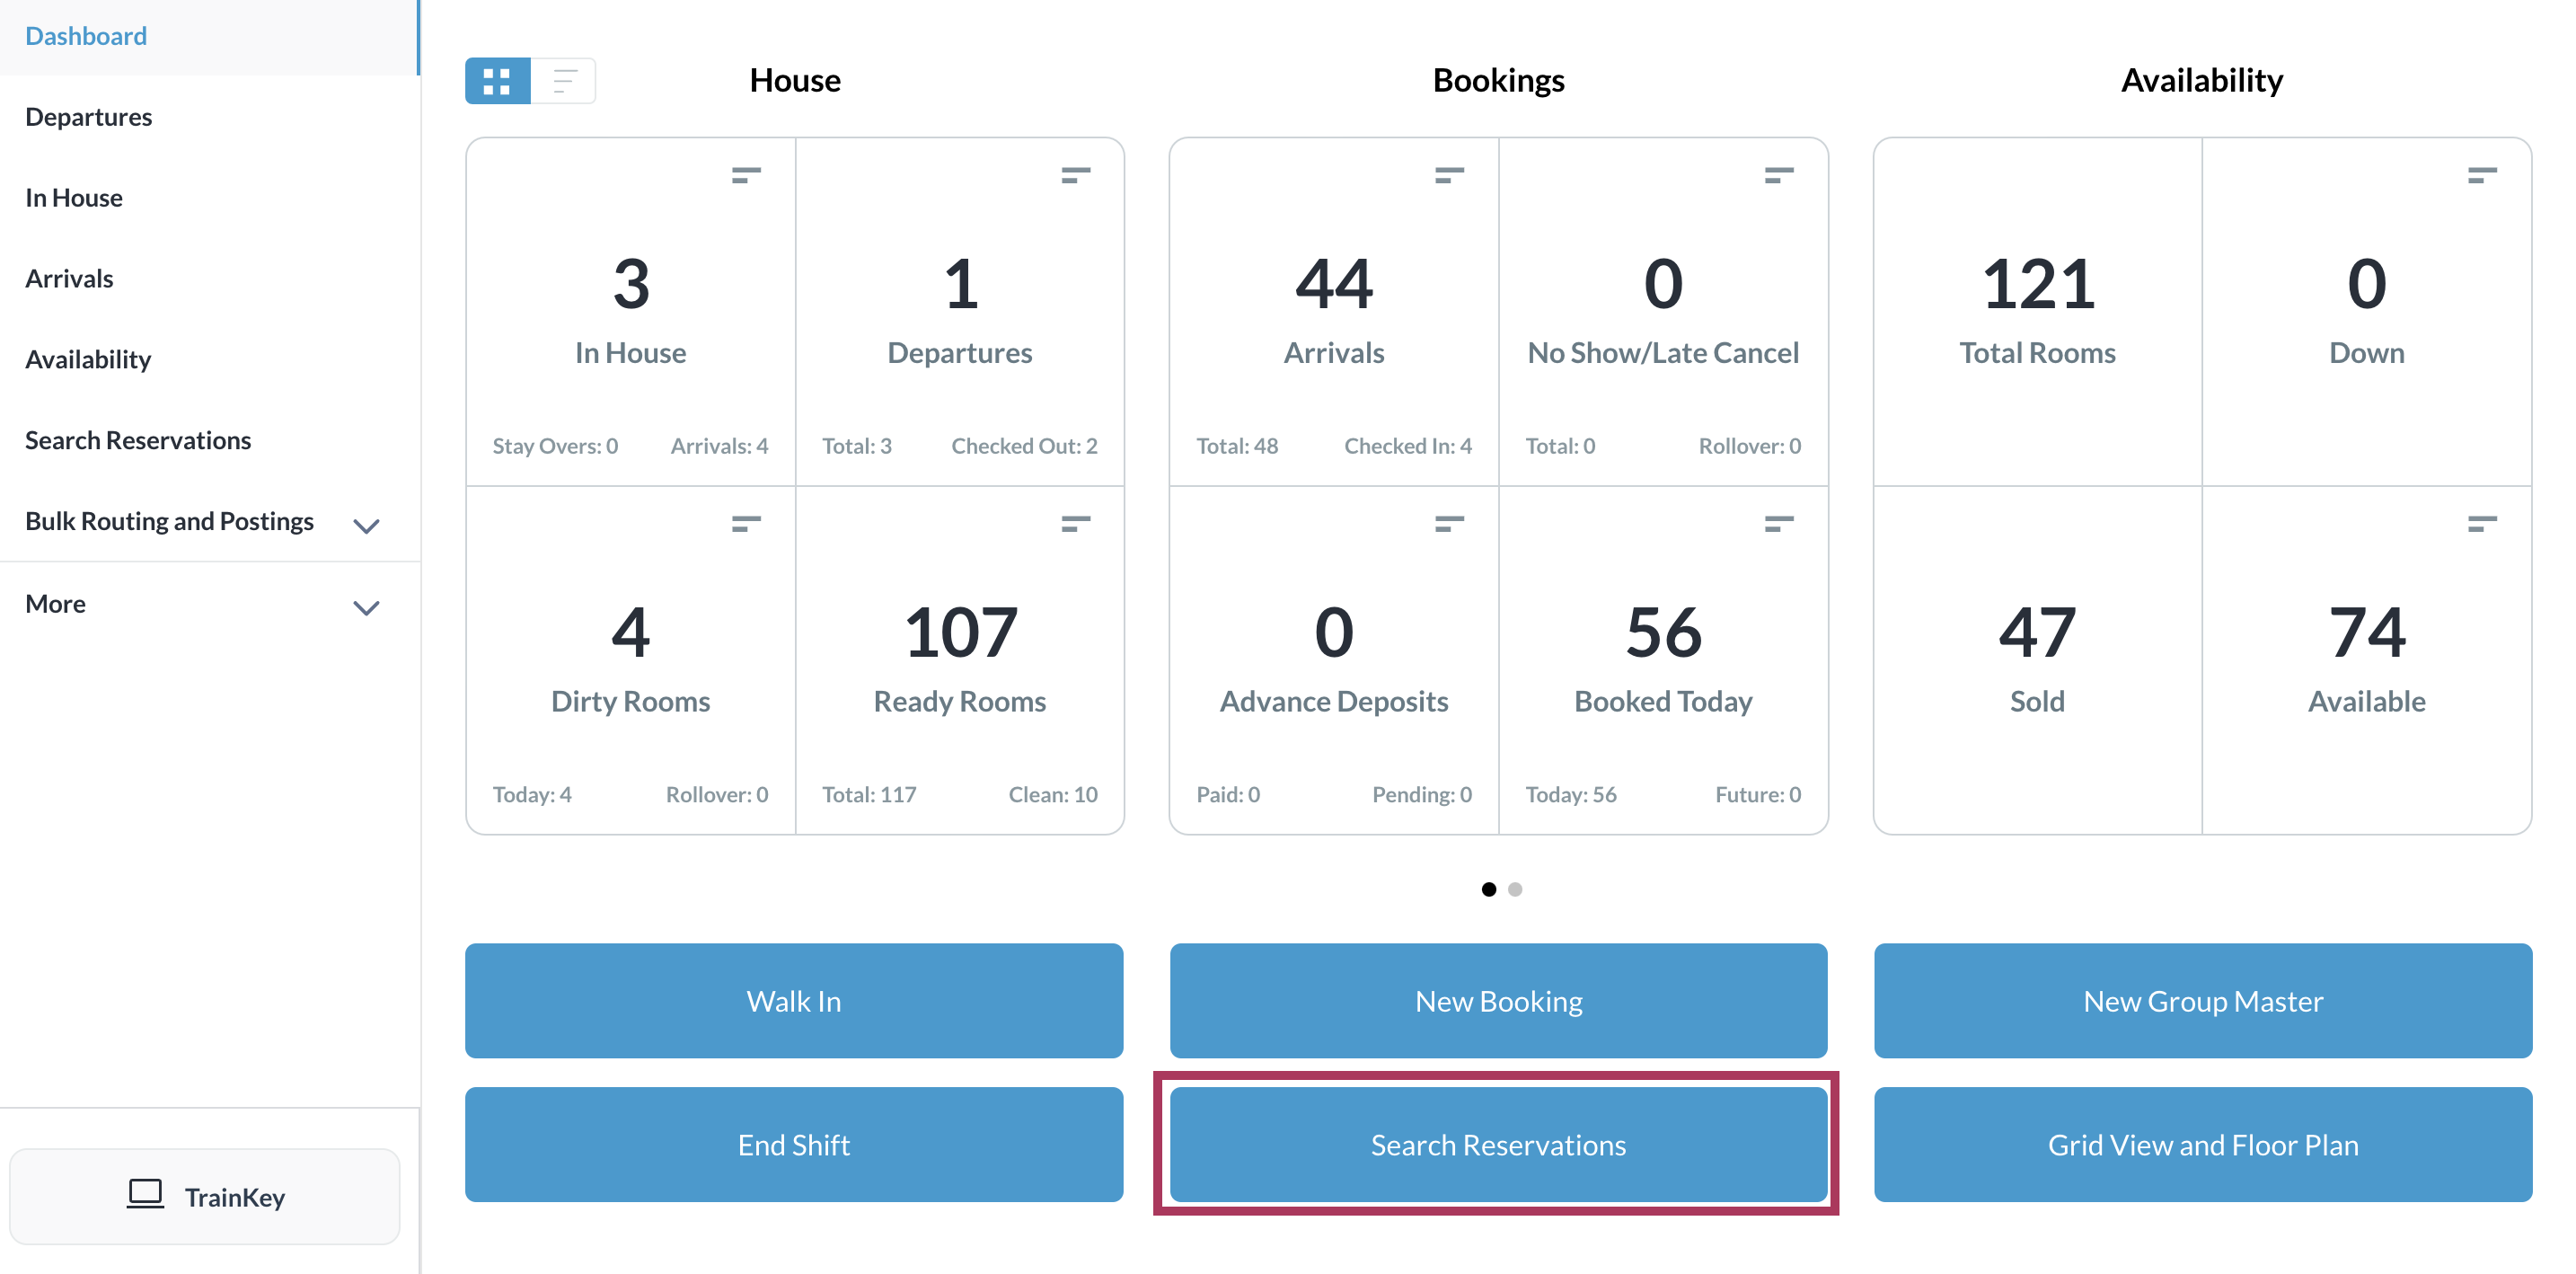
Task: Expand the More sidebar section
Action: [366, 607]
